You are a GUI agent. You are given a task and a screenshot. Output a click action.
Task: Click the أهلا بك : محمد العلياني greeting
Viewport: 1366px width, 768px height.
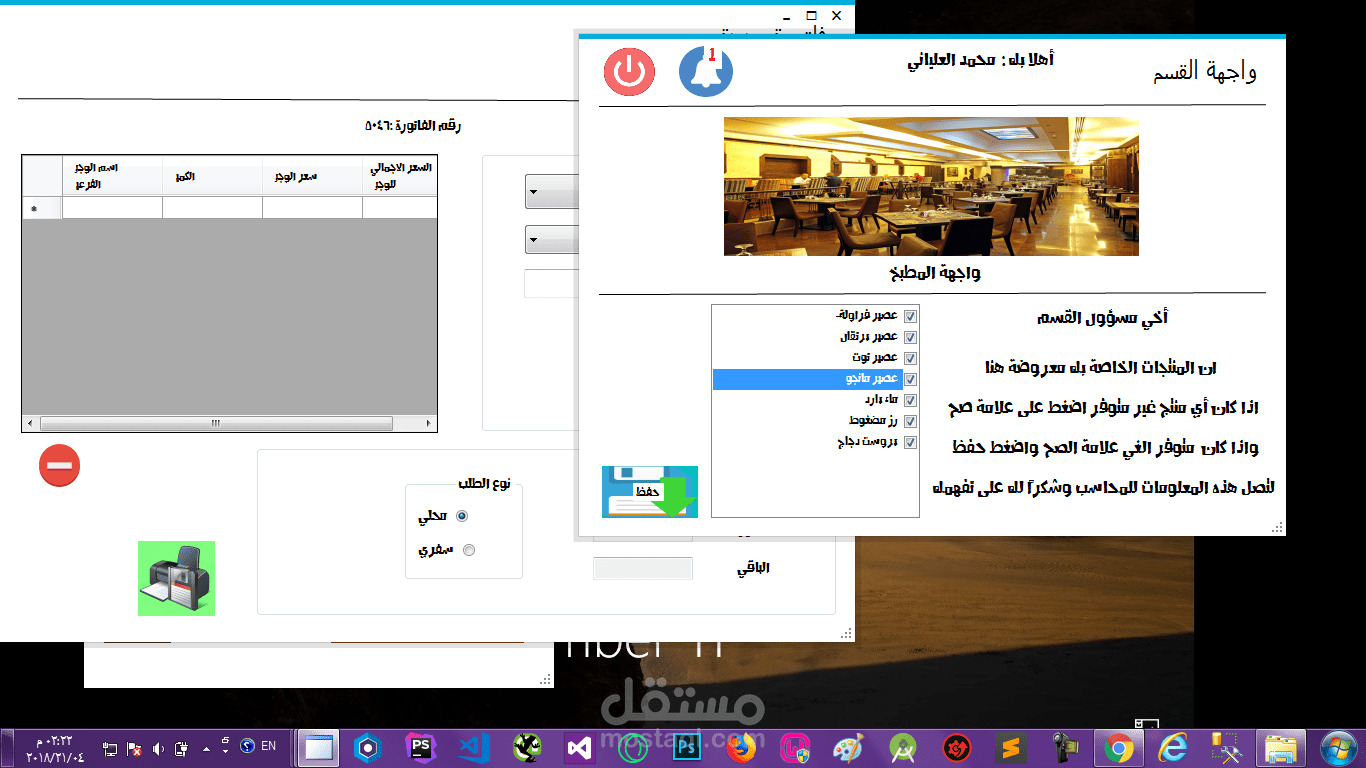coord(980,60)
